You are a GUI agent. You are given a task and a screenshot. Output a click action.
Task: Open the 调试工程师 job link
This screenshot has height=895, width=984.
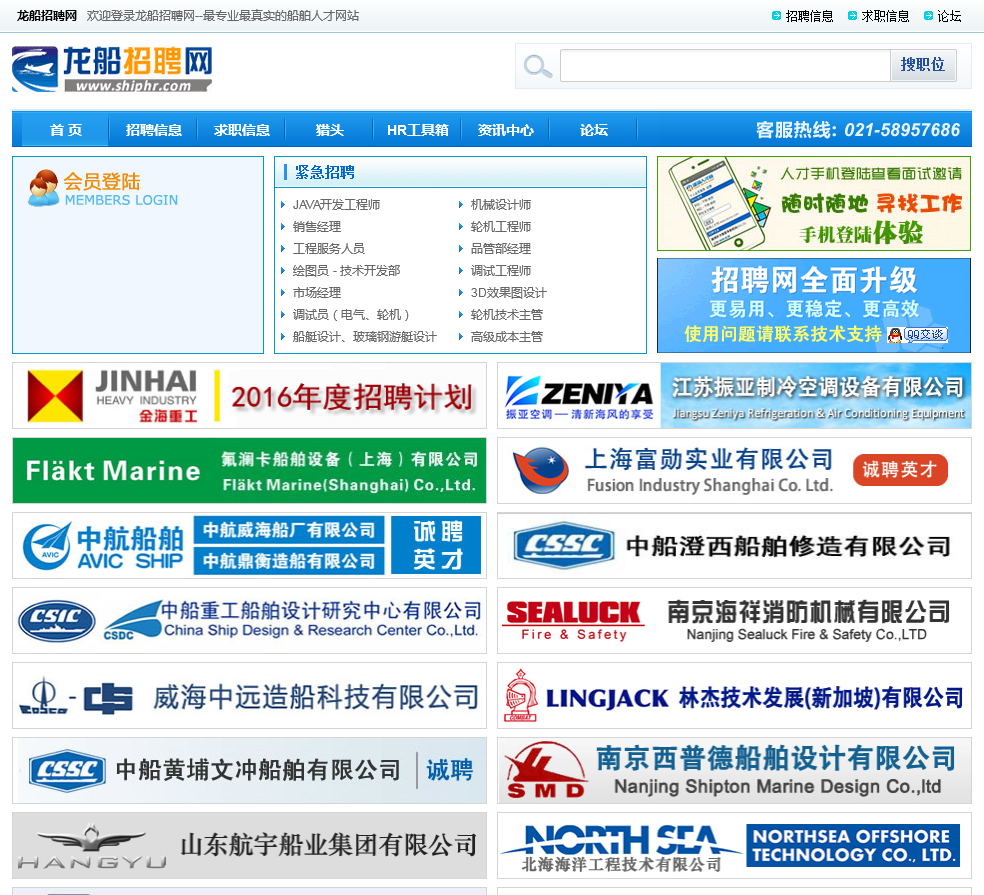pos(501,271)
